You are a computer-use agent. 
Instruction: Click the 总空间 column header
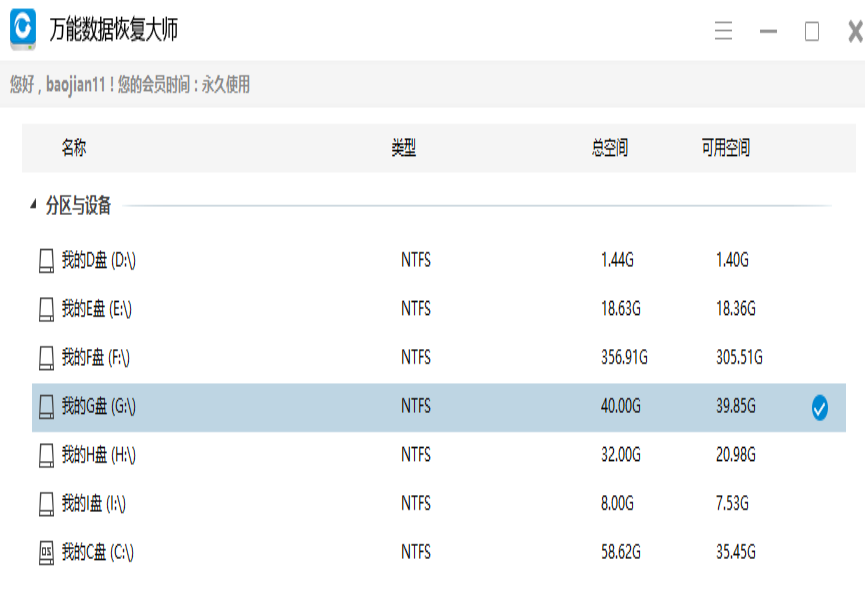[x=609, y=148]
